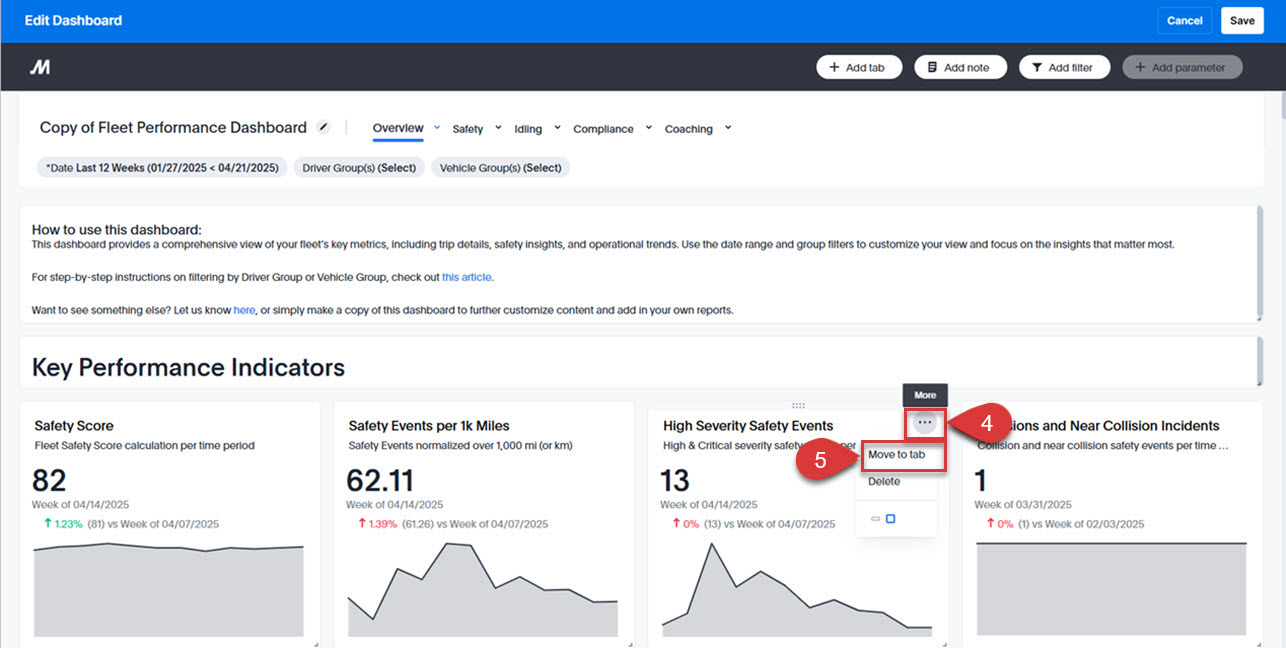Screen dimensions: 1286x648
Task: Open the Vehicle Group(s) filter
Action: (501, 168)
